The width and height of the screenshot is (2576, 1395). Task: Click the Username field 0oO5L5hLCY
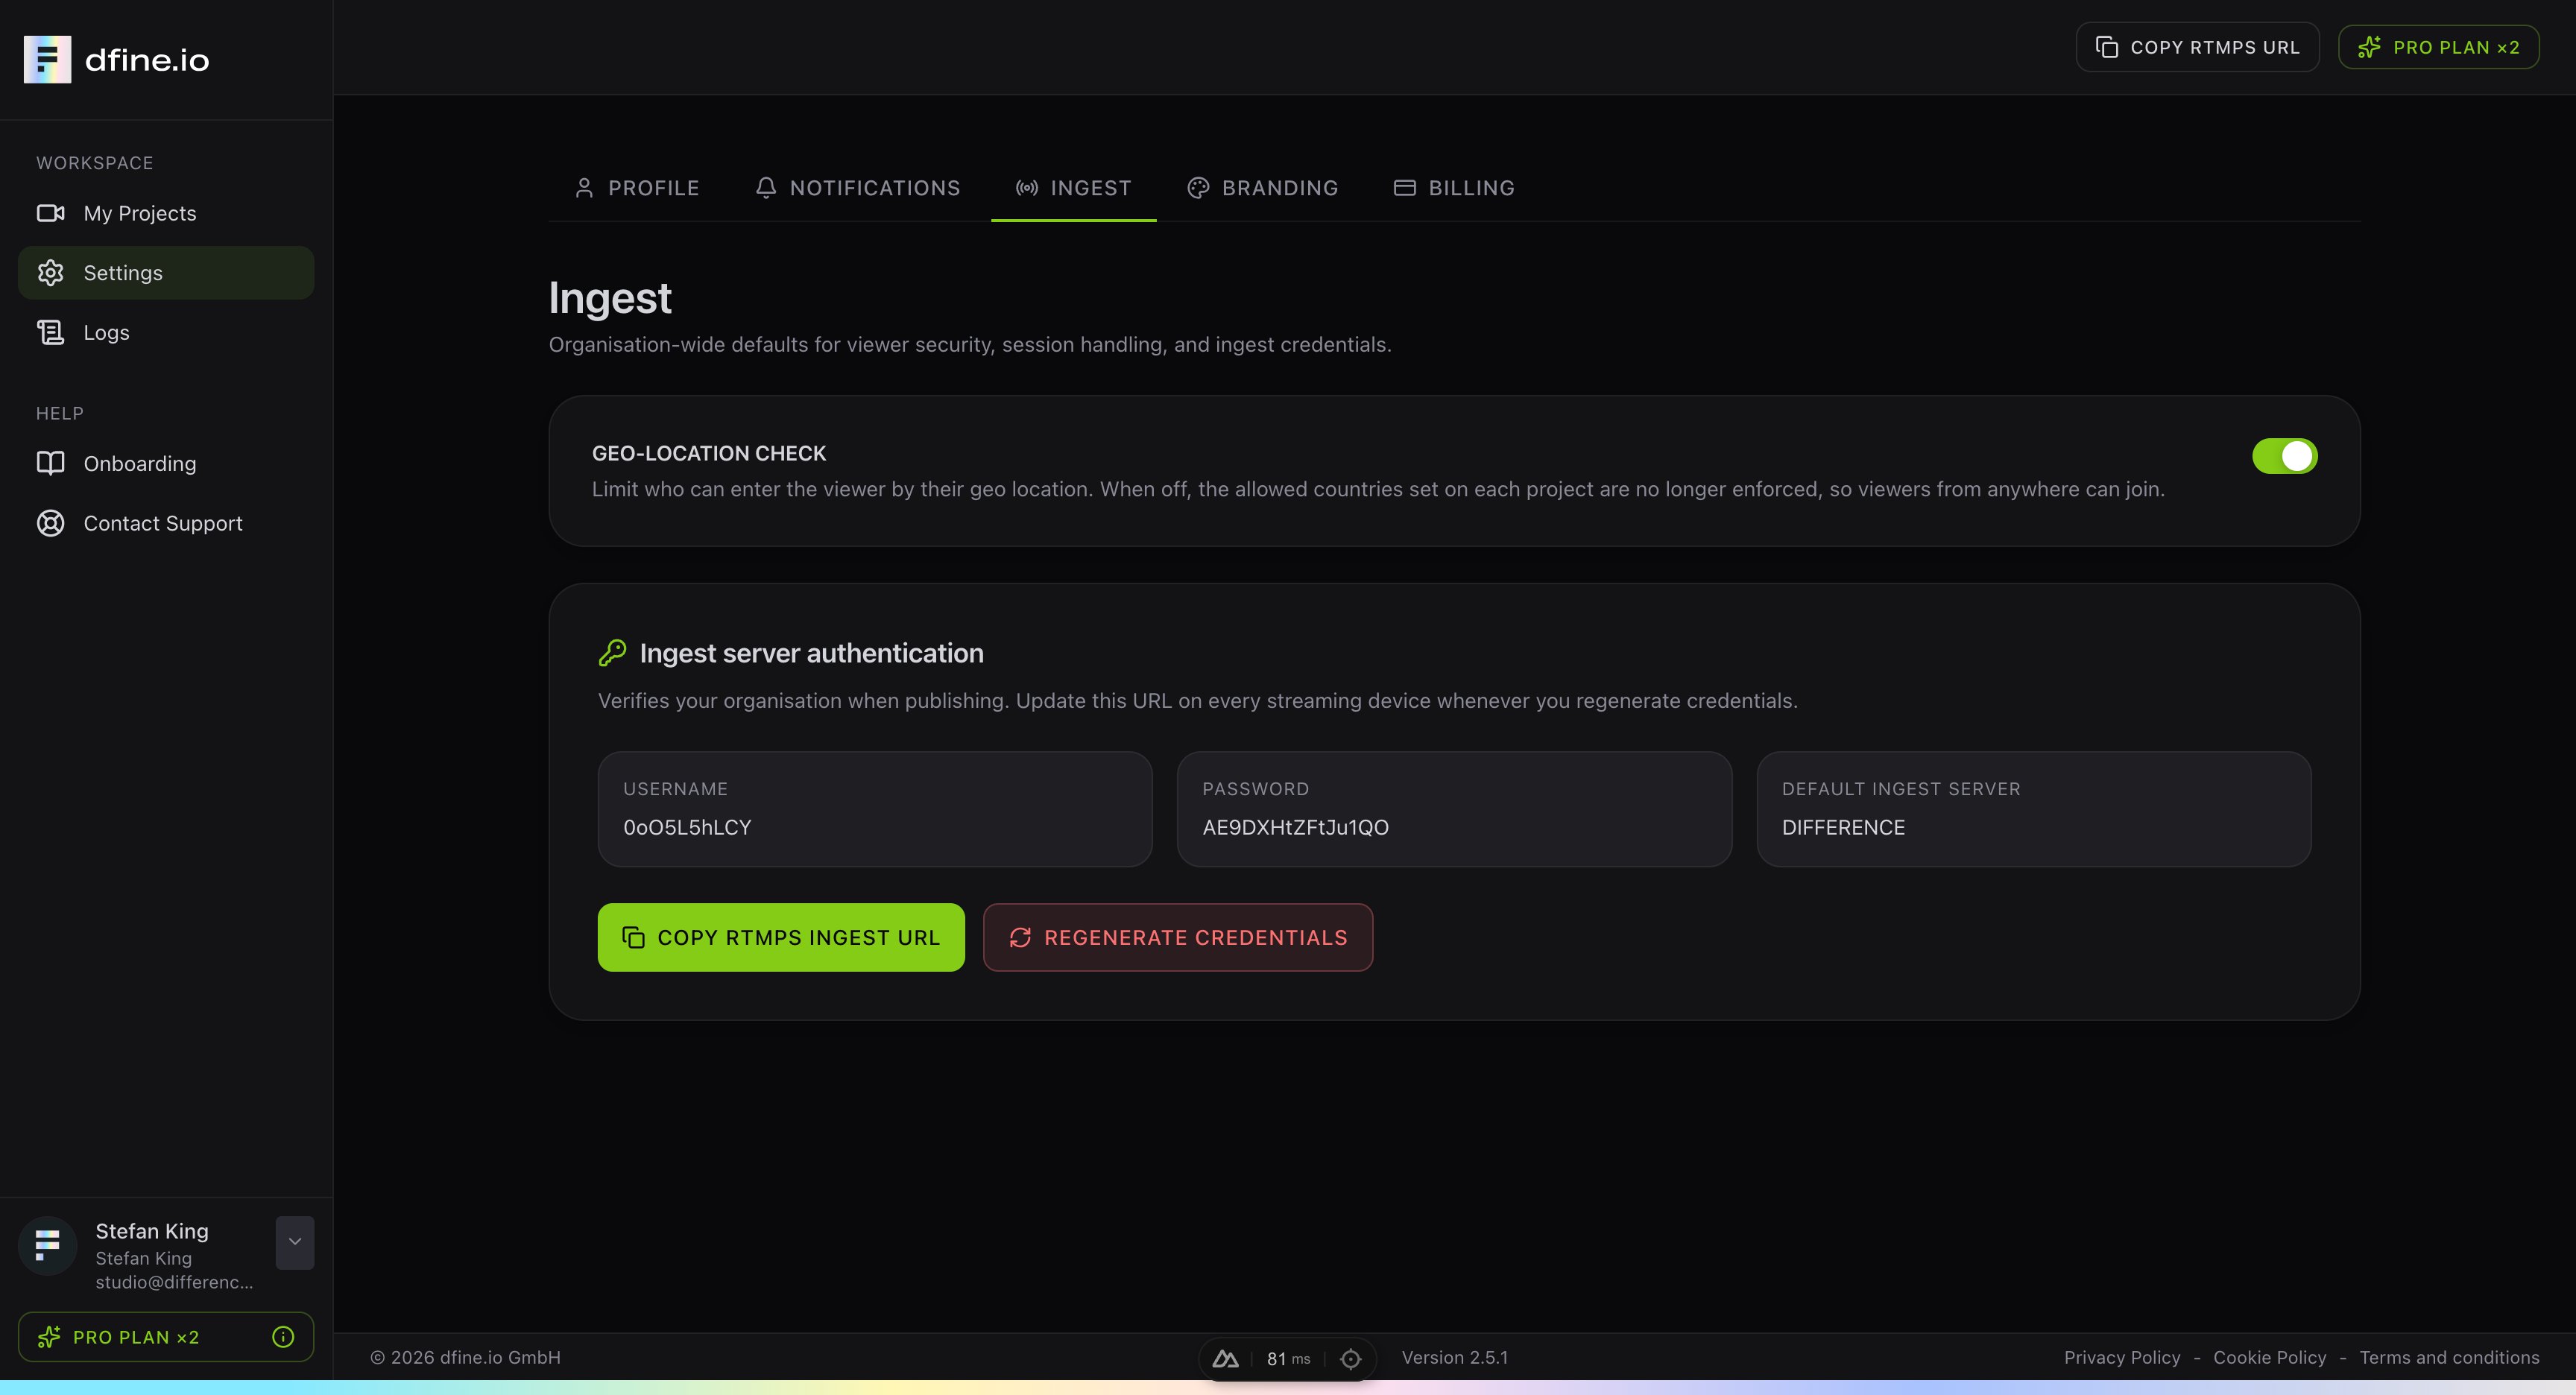[x=875, y=809]
